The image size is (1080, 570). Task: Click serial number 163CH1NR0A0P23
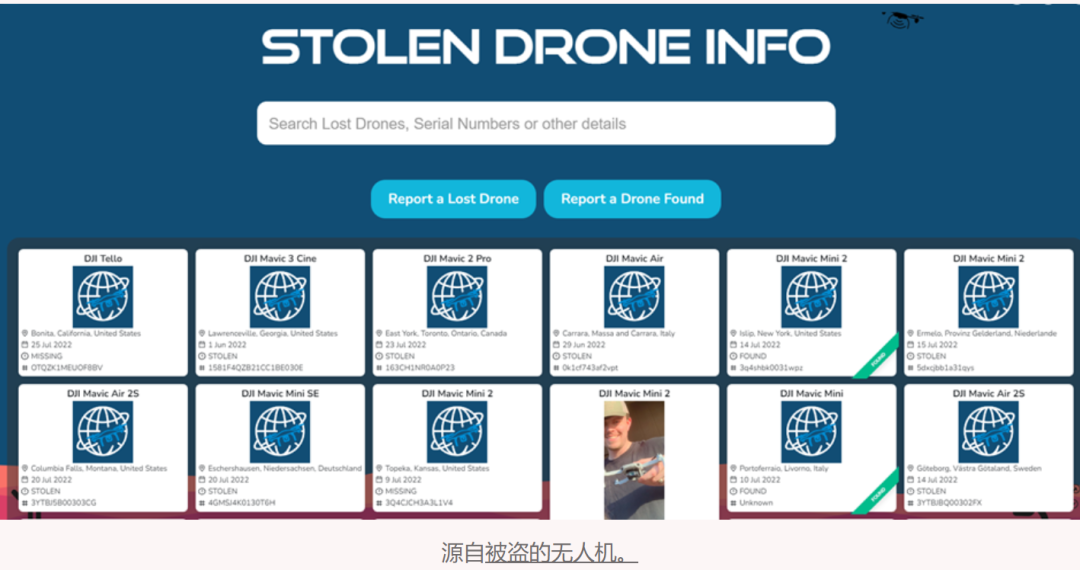[x=419, y=368]
